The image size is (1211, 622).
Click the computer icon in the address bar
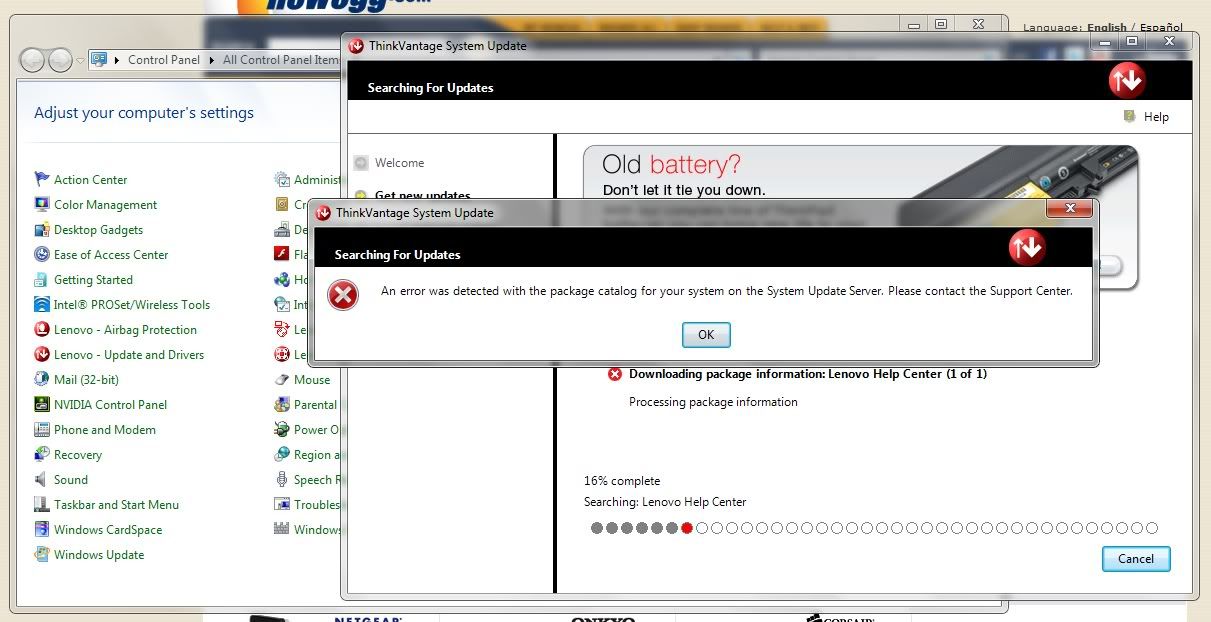click(99, 60)
